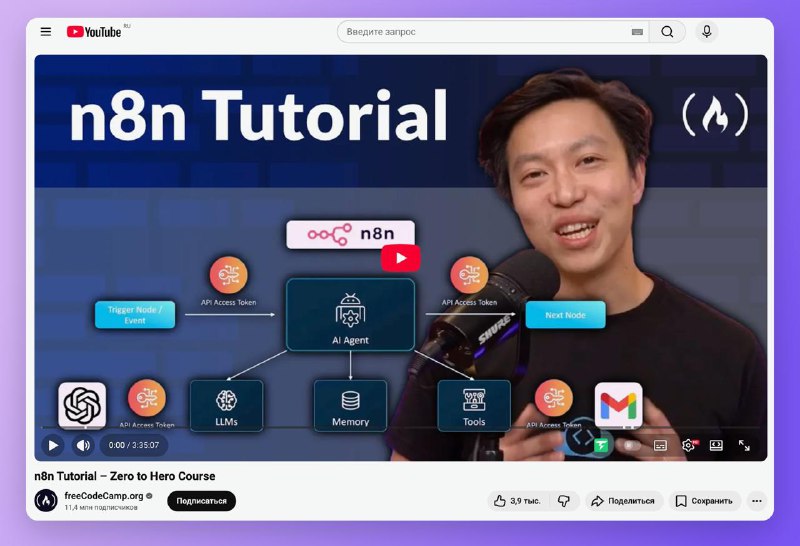800x546 pixels.
Task: Mute the video volume
Action: pyautogui.click(x=83, y=445)
